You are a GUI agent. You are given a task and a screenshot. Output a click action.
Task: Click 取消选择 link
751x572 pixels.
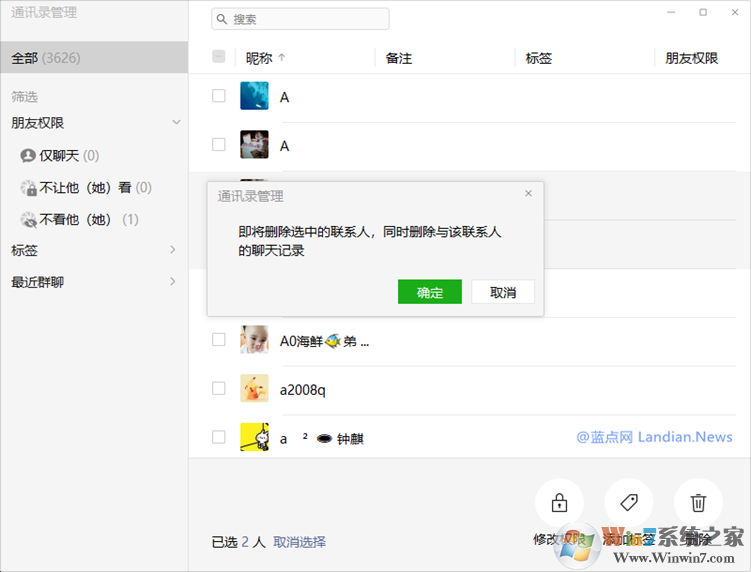[x=299, y=542]
